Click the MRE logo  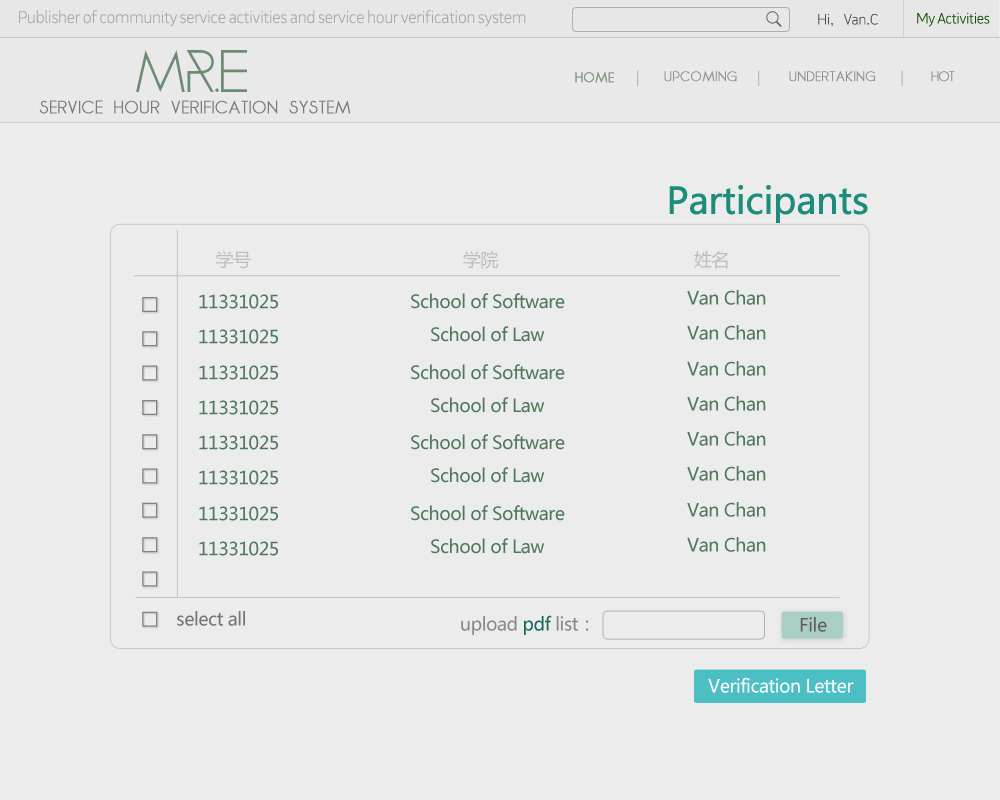click(x=192, y=71)
